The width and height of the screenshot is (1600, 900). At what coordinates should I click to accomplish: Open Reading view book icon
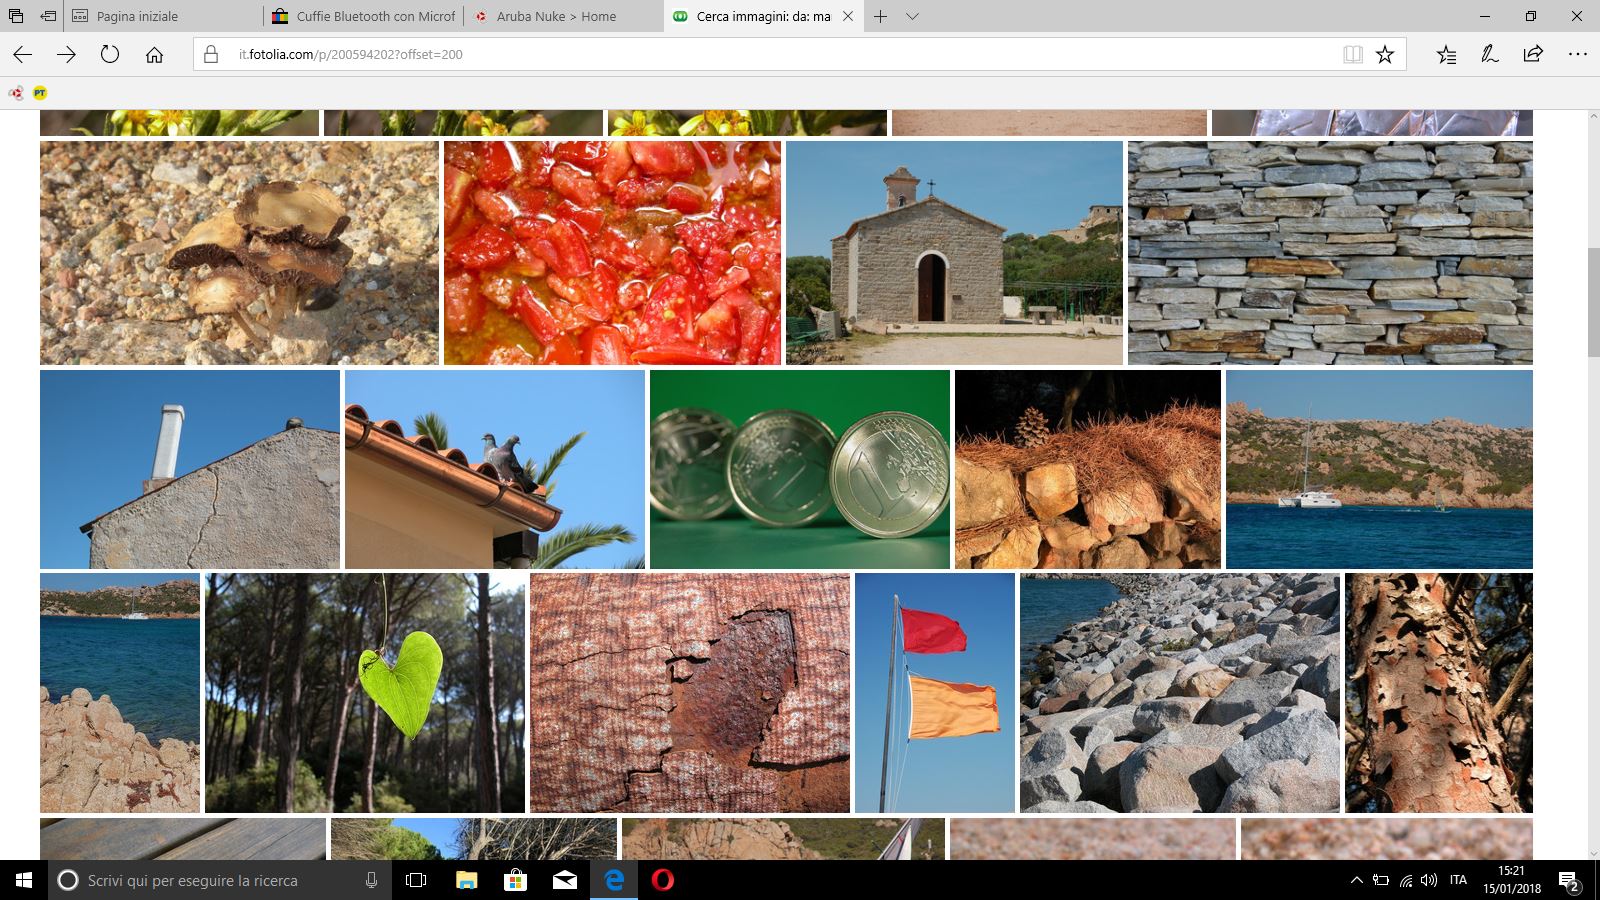coord(1353,55)
